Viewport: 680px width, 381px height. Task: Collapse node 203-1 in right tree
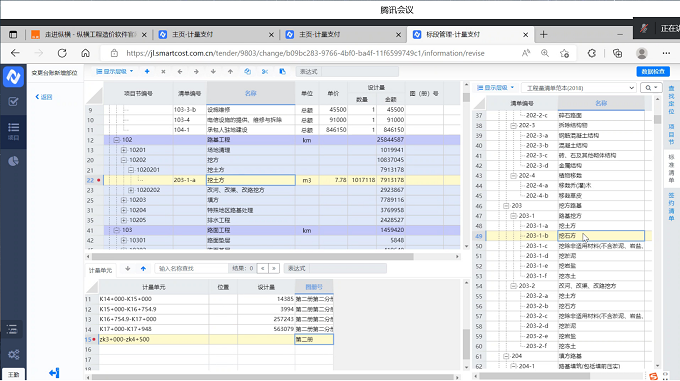(513, 216)
